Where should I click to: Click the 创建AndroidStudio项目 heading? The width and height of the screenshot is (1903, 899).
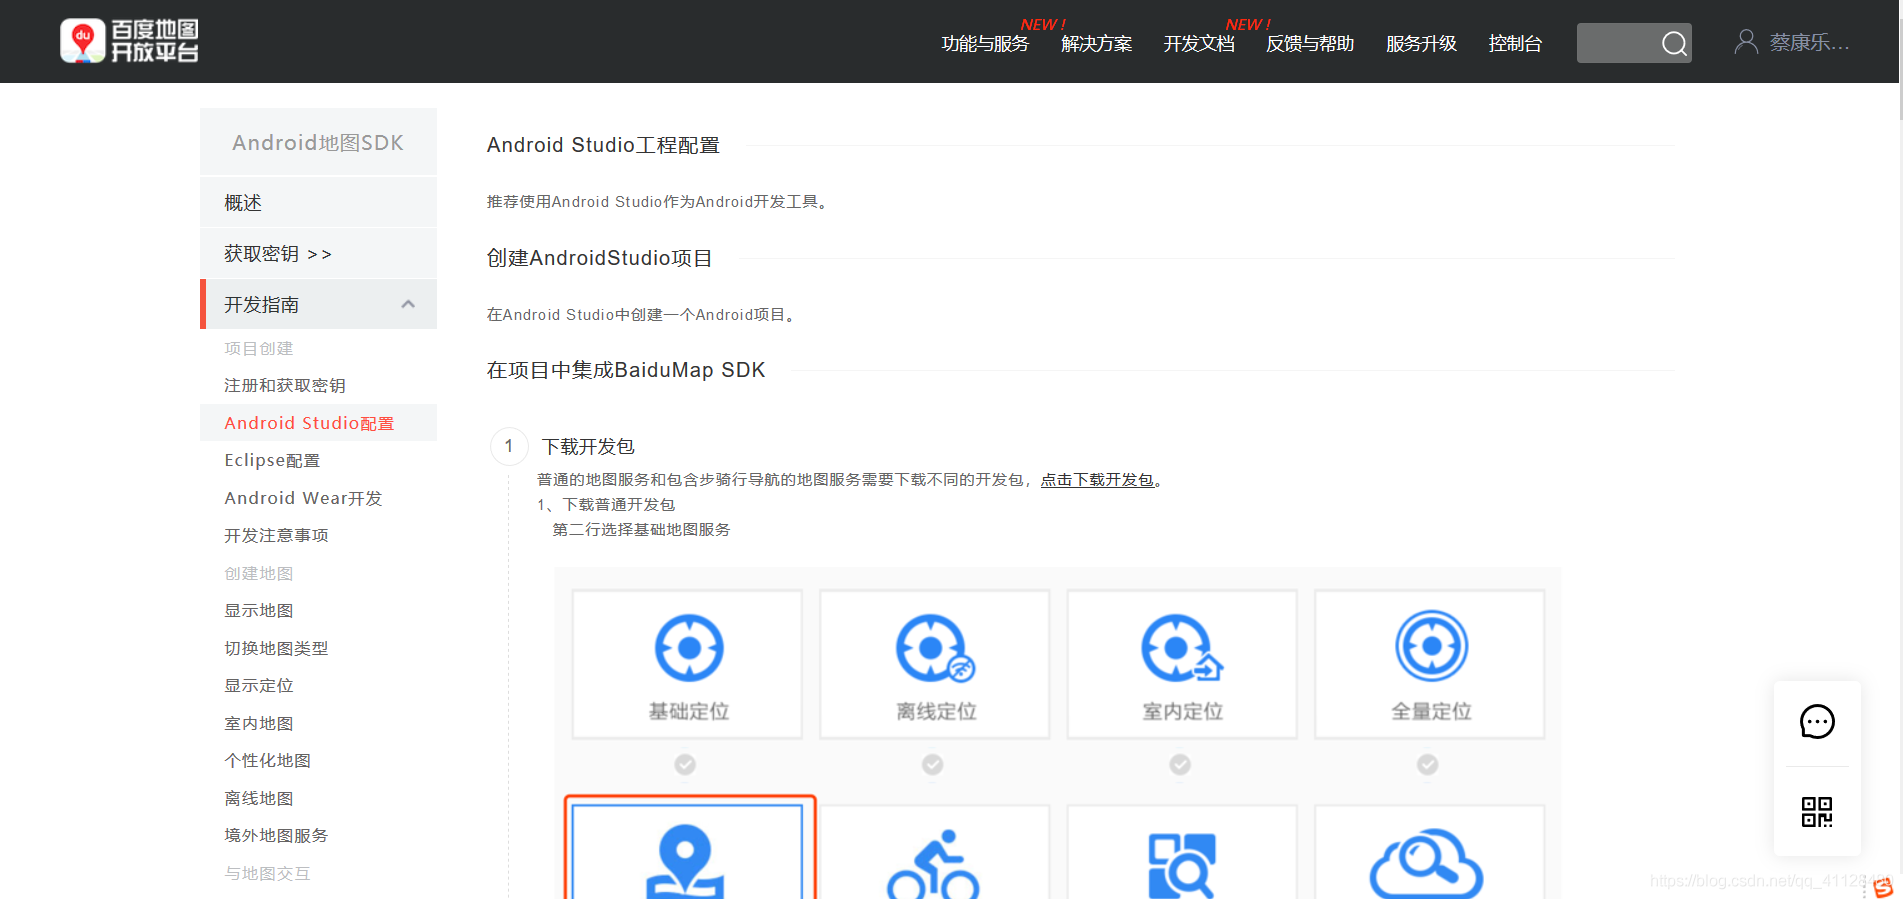(599, 258)
